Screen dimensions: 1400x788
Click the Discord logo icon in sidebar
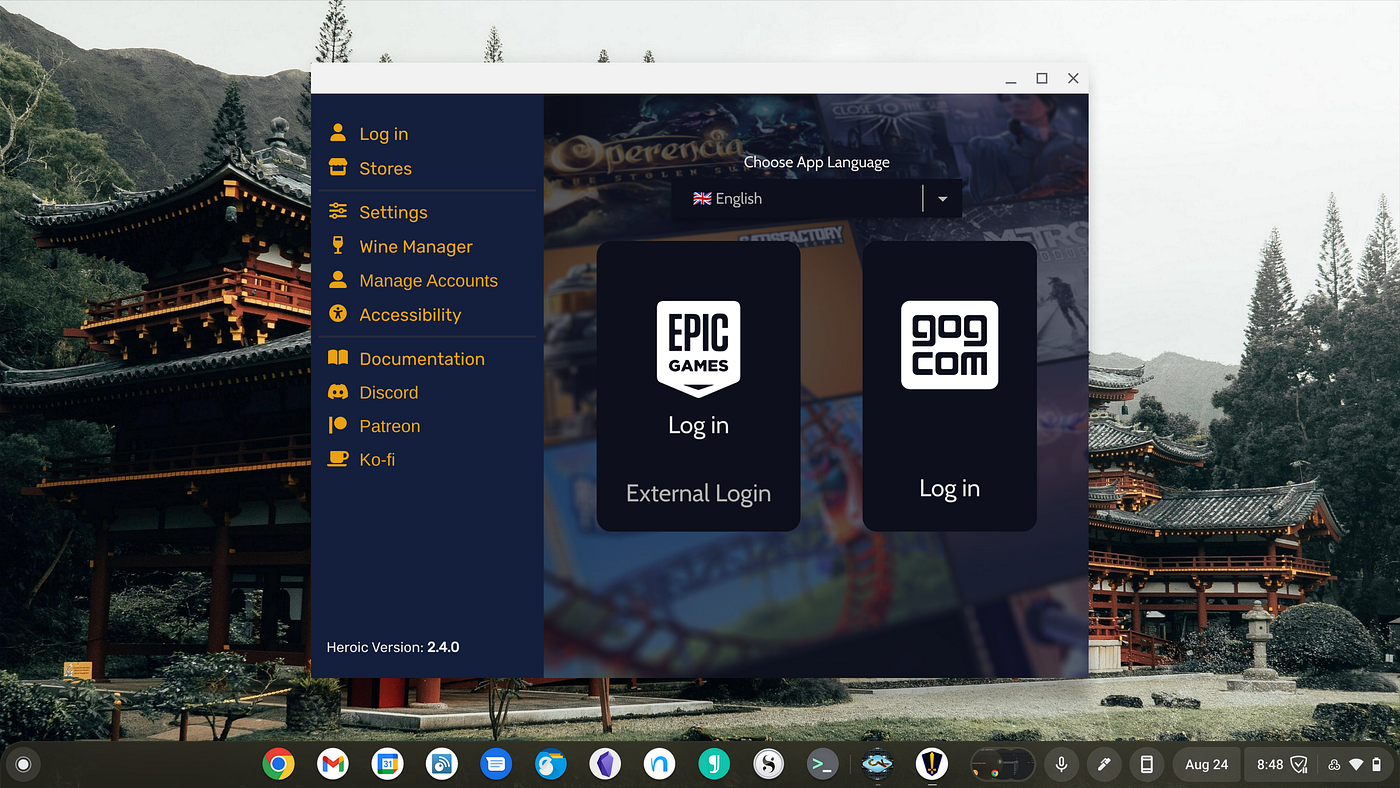coord(338,392)
